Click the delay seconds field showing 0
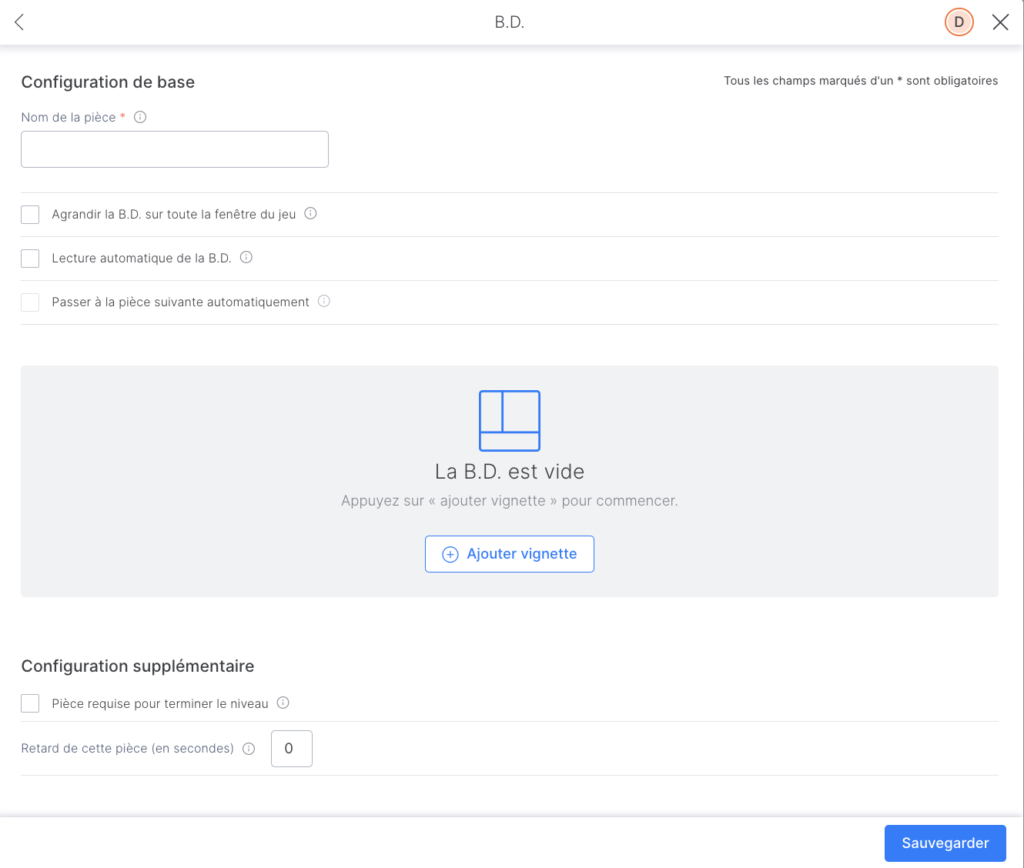 [291, 748]
